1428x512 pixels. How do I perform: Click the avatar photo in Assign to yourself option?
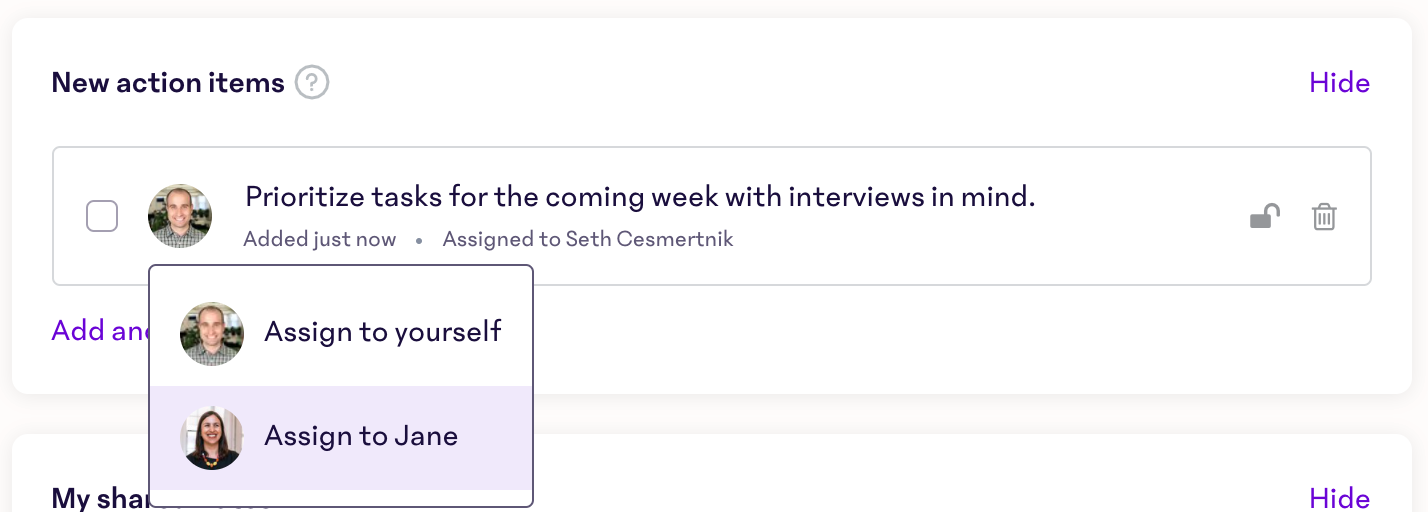point(212,334)
